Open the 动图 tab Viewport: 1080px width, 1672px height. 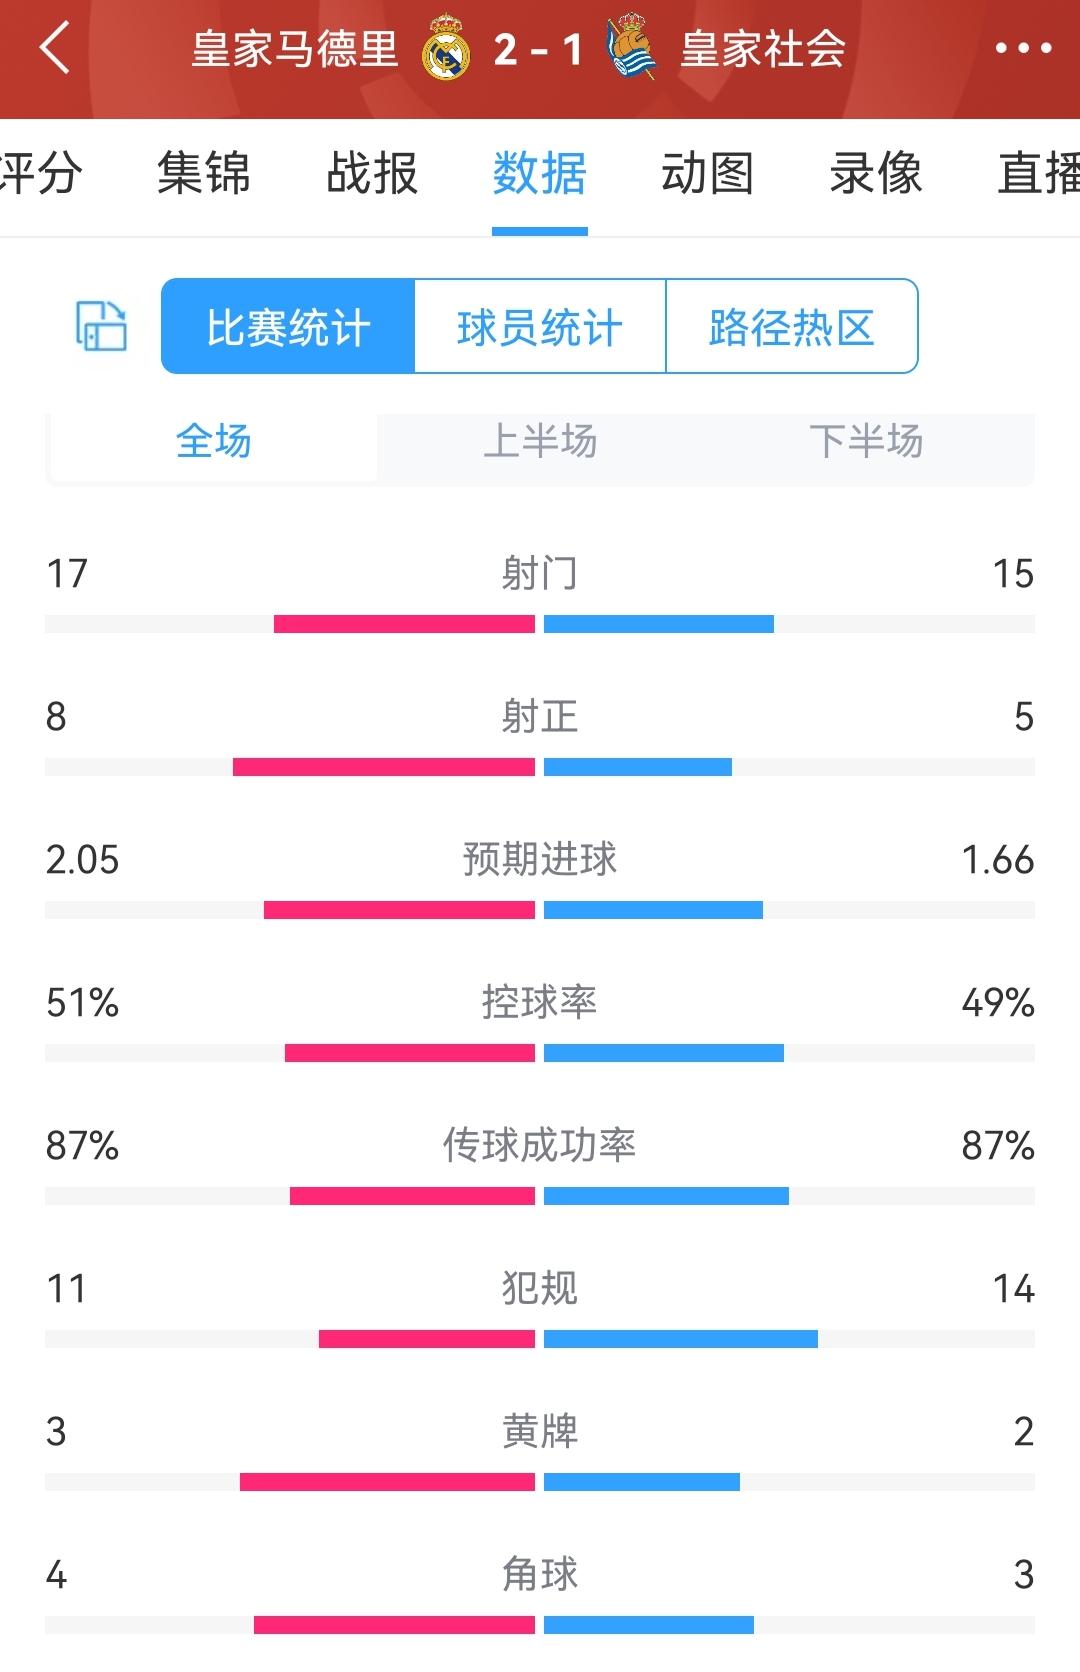[x=707, y=174]
